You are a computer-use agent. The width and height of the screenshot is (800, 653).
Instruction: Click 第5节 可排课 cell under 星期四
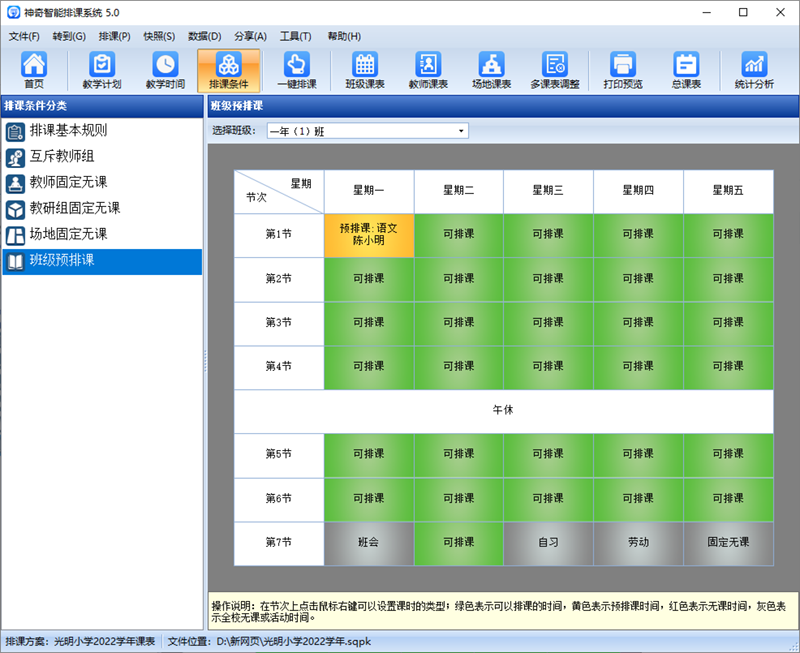point(638,455)
